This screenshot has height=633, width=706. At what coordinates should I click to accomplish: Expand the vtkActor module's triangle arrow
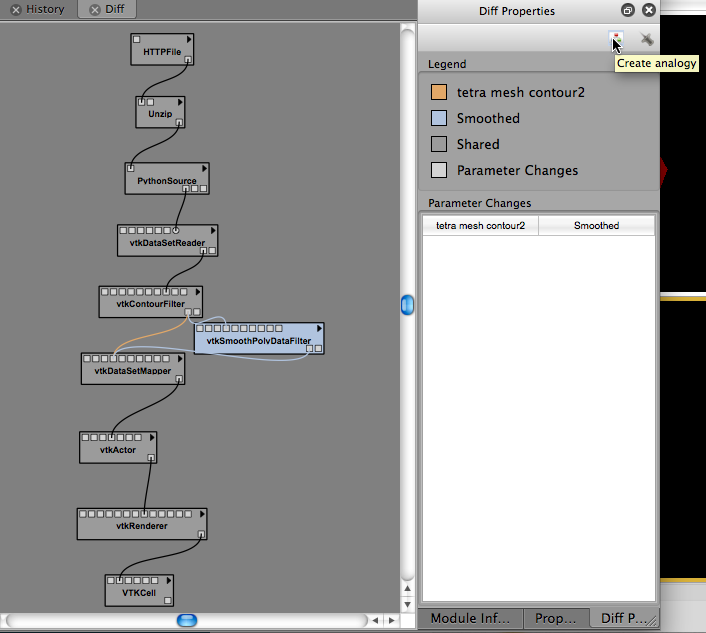point(152,437)
